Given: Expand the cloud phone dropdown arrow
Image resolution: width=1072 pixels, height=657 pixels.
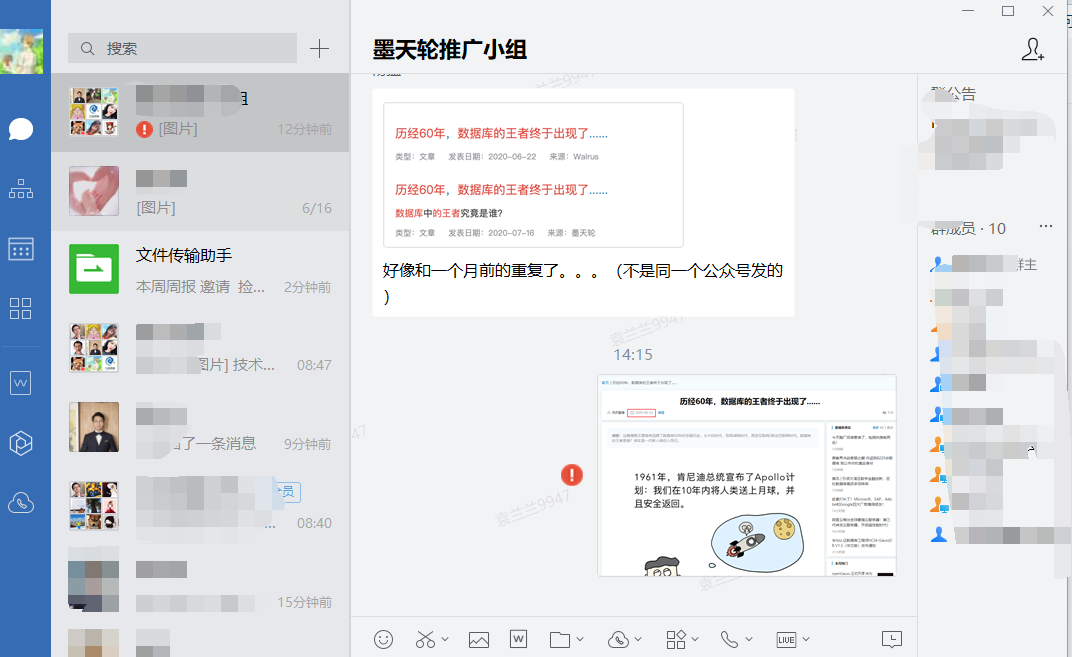Looking at the screenshot, I should 639,639.
